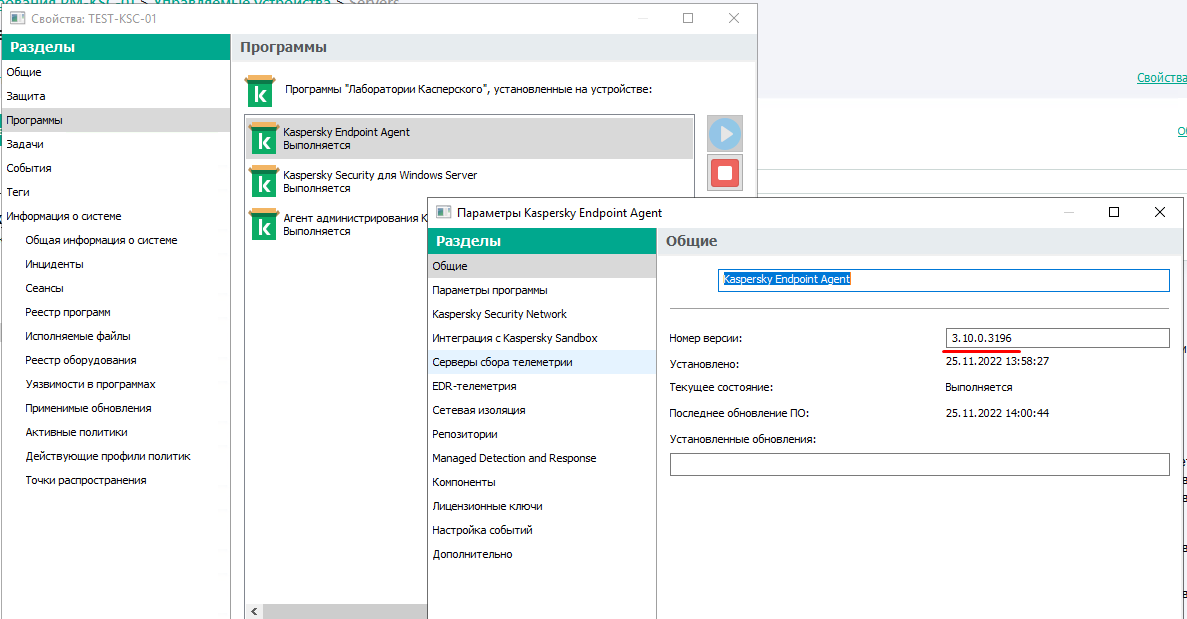Open Лицензионные ключи section
The height and width of the screenshot is (619, 1187).
tap(542, 506)
